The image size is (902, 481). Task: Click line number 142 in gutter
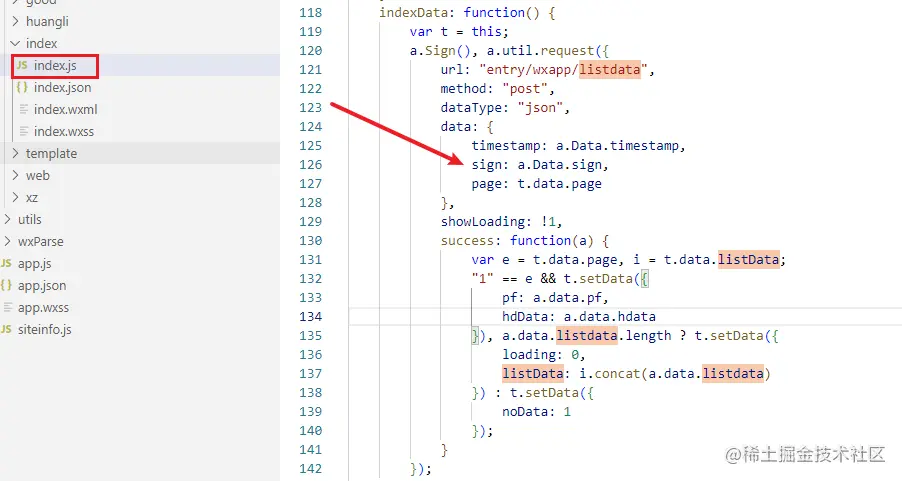tap(311, 468)
